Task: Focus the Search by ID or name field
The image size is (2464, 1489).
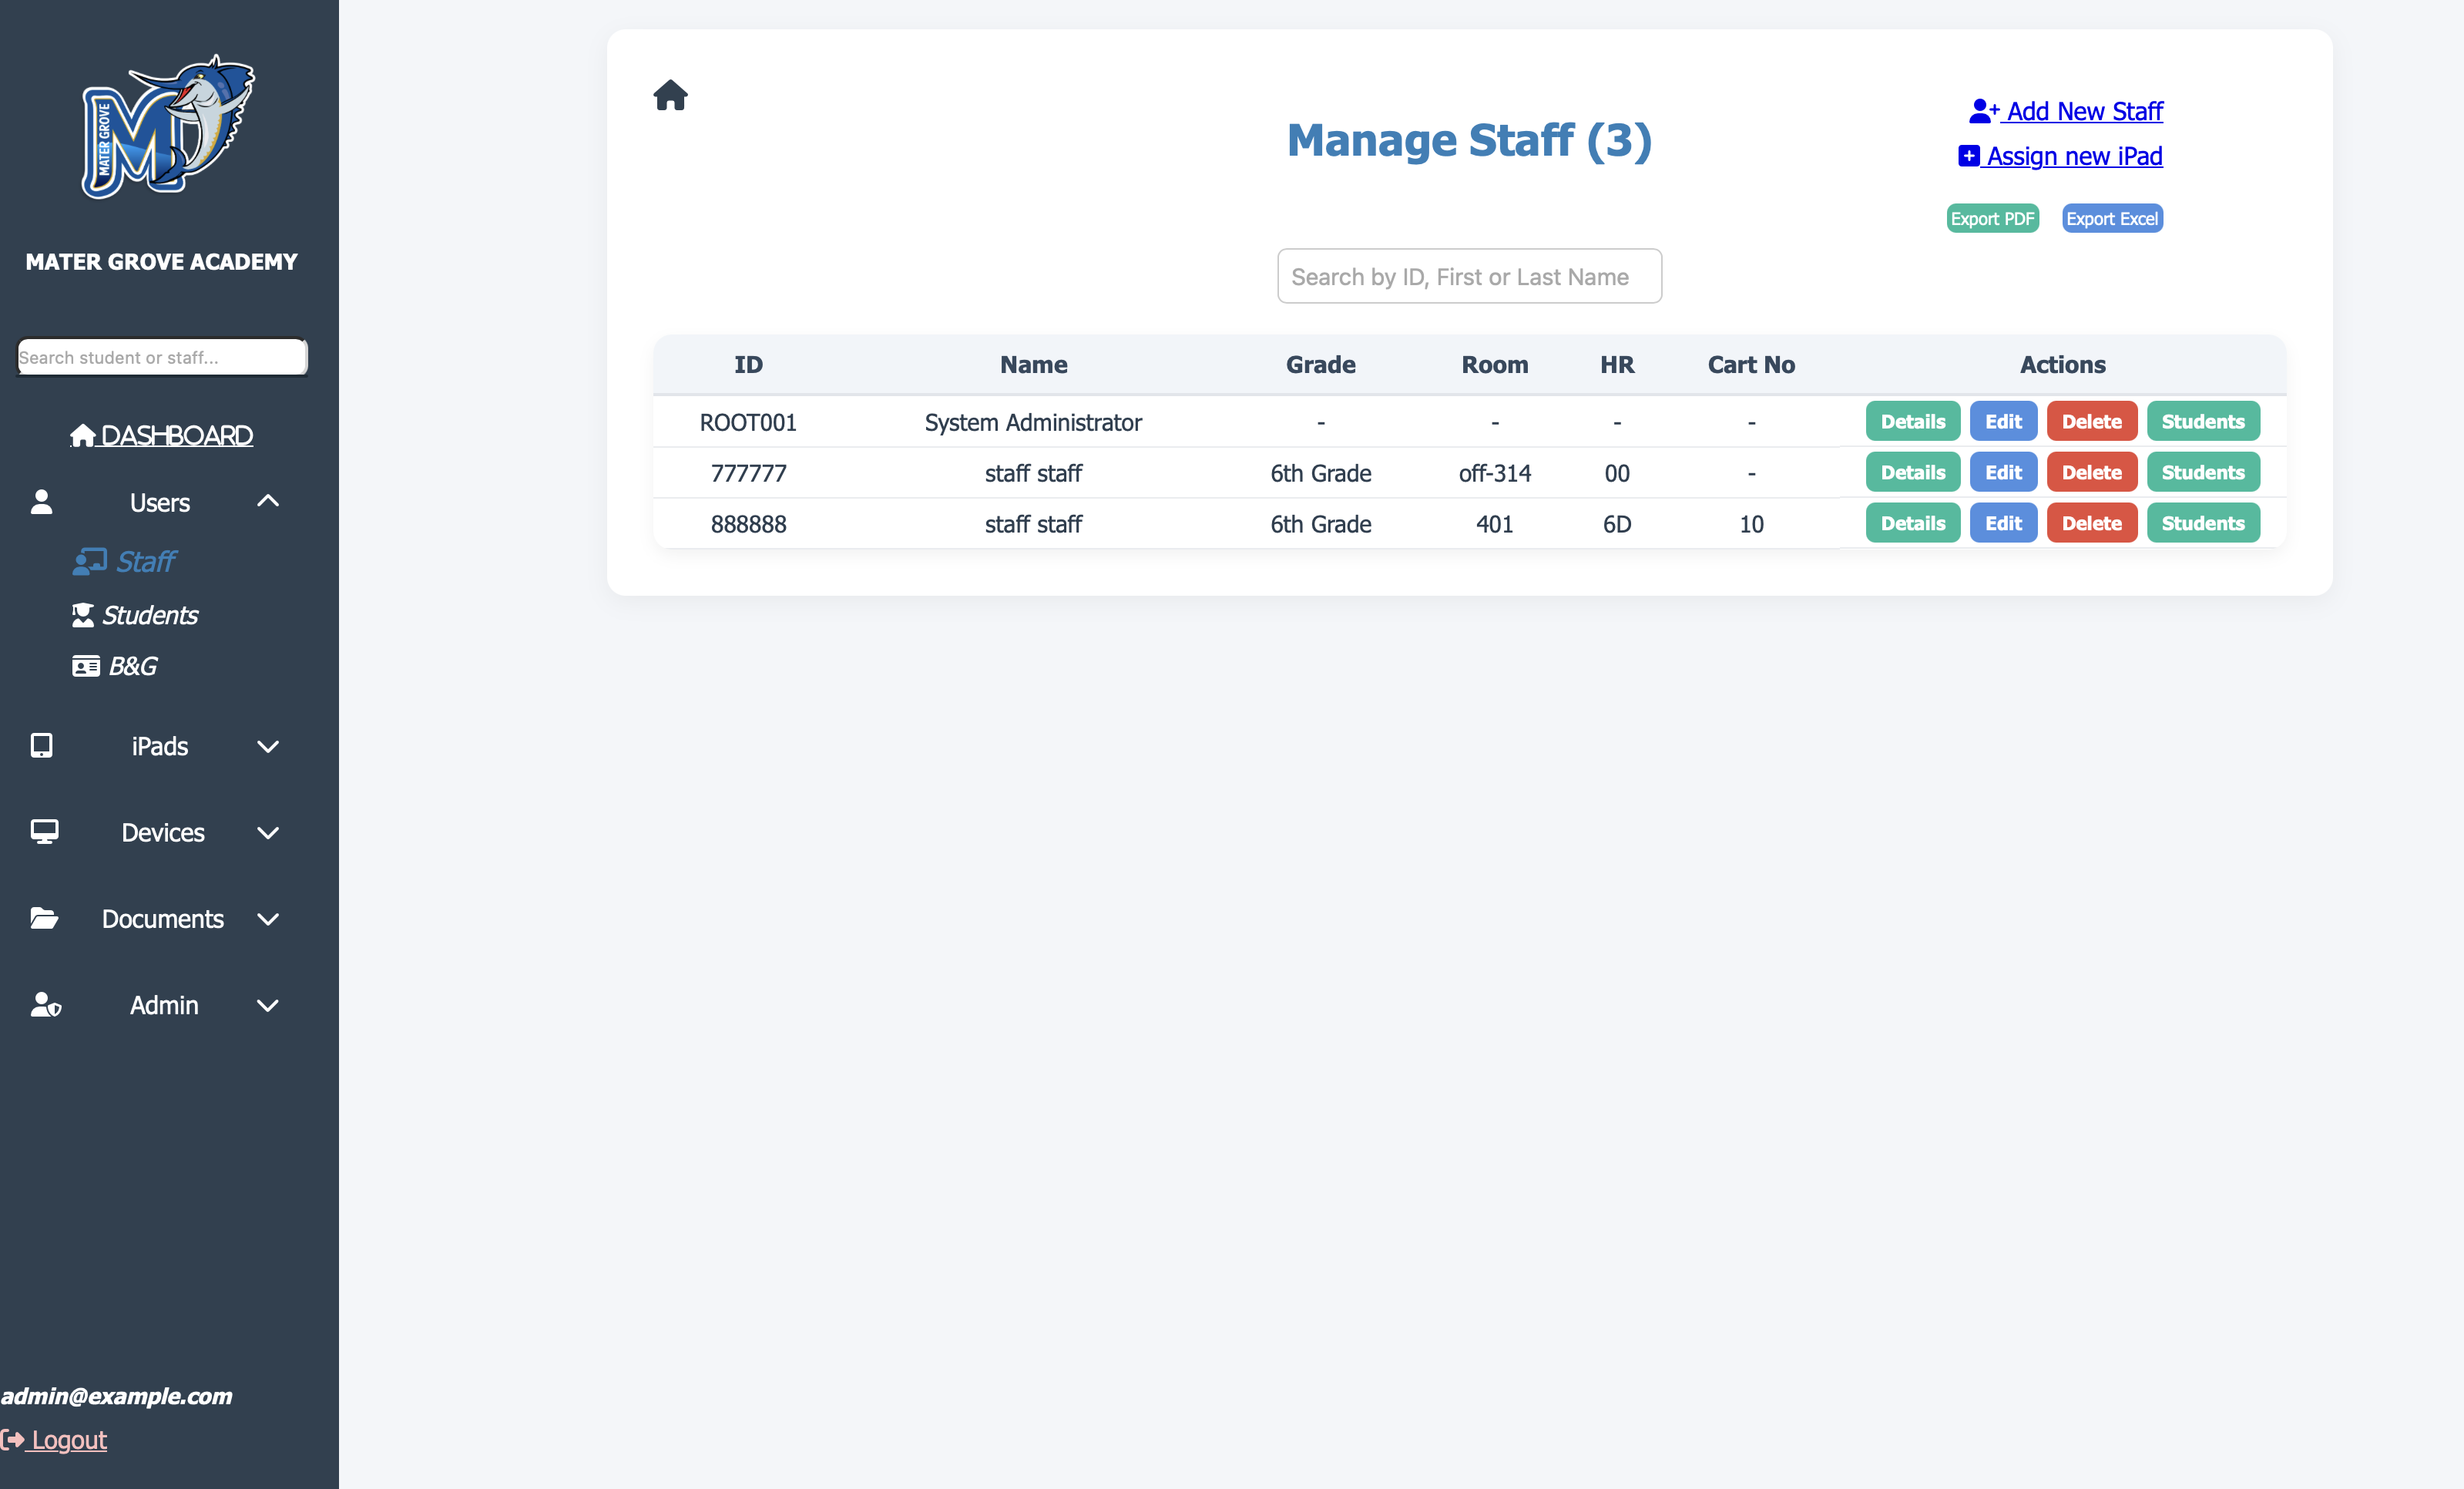Action: (x=1469, y=277)
